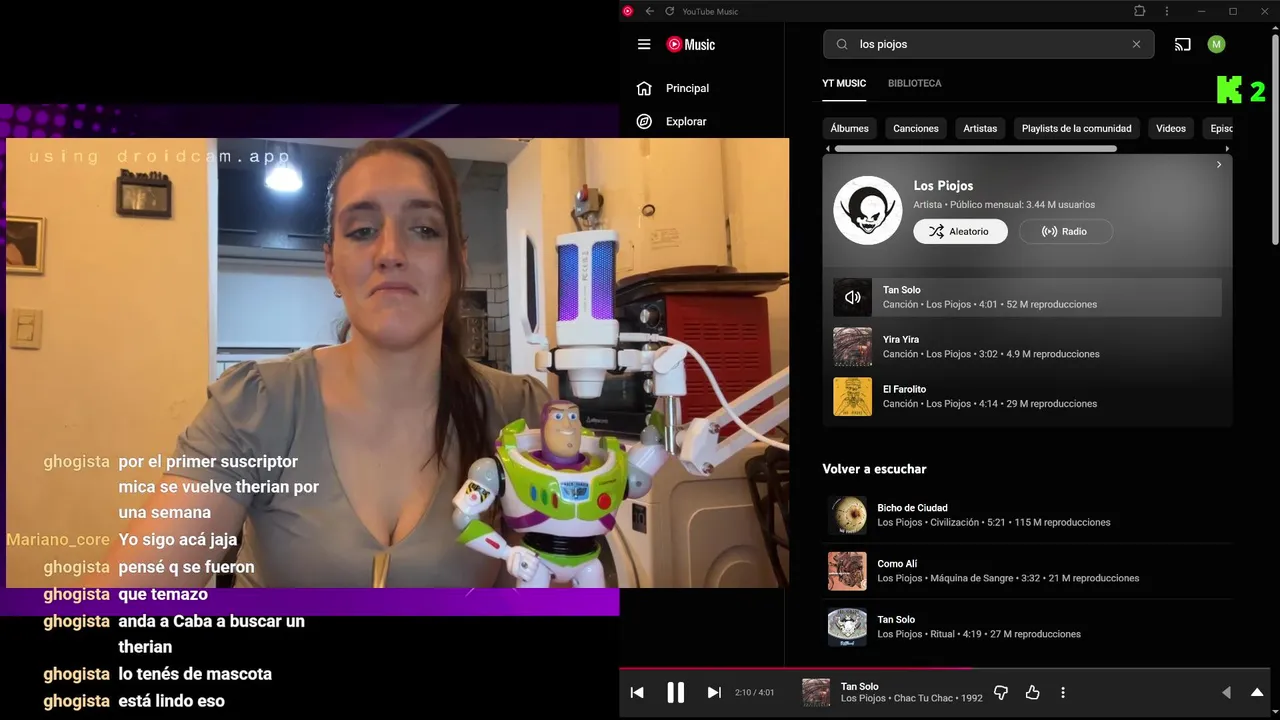The width and height of the screenshot is (1280, 720).
Task: Play Yira Yira from top results
Action: 1027,347
